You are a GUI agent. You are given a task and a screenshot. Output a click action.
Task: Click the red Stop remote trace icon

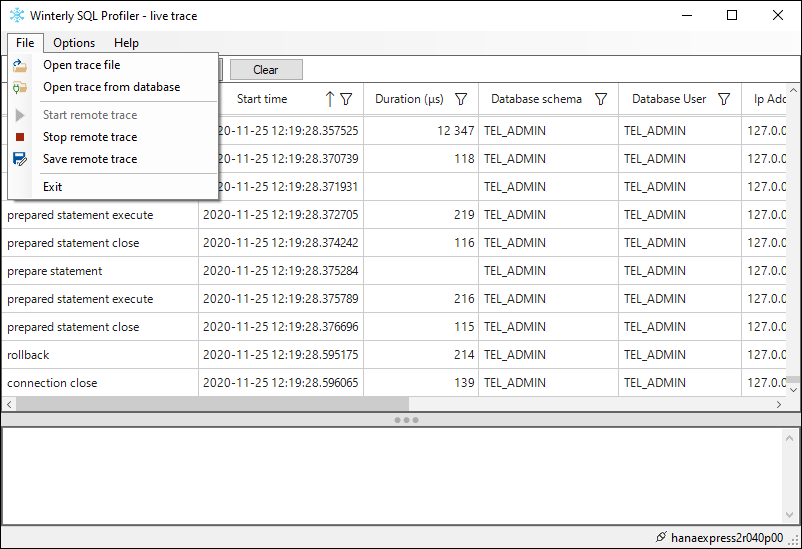tap(20, 137)
